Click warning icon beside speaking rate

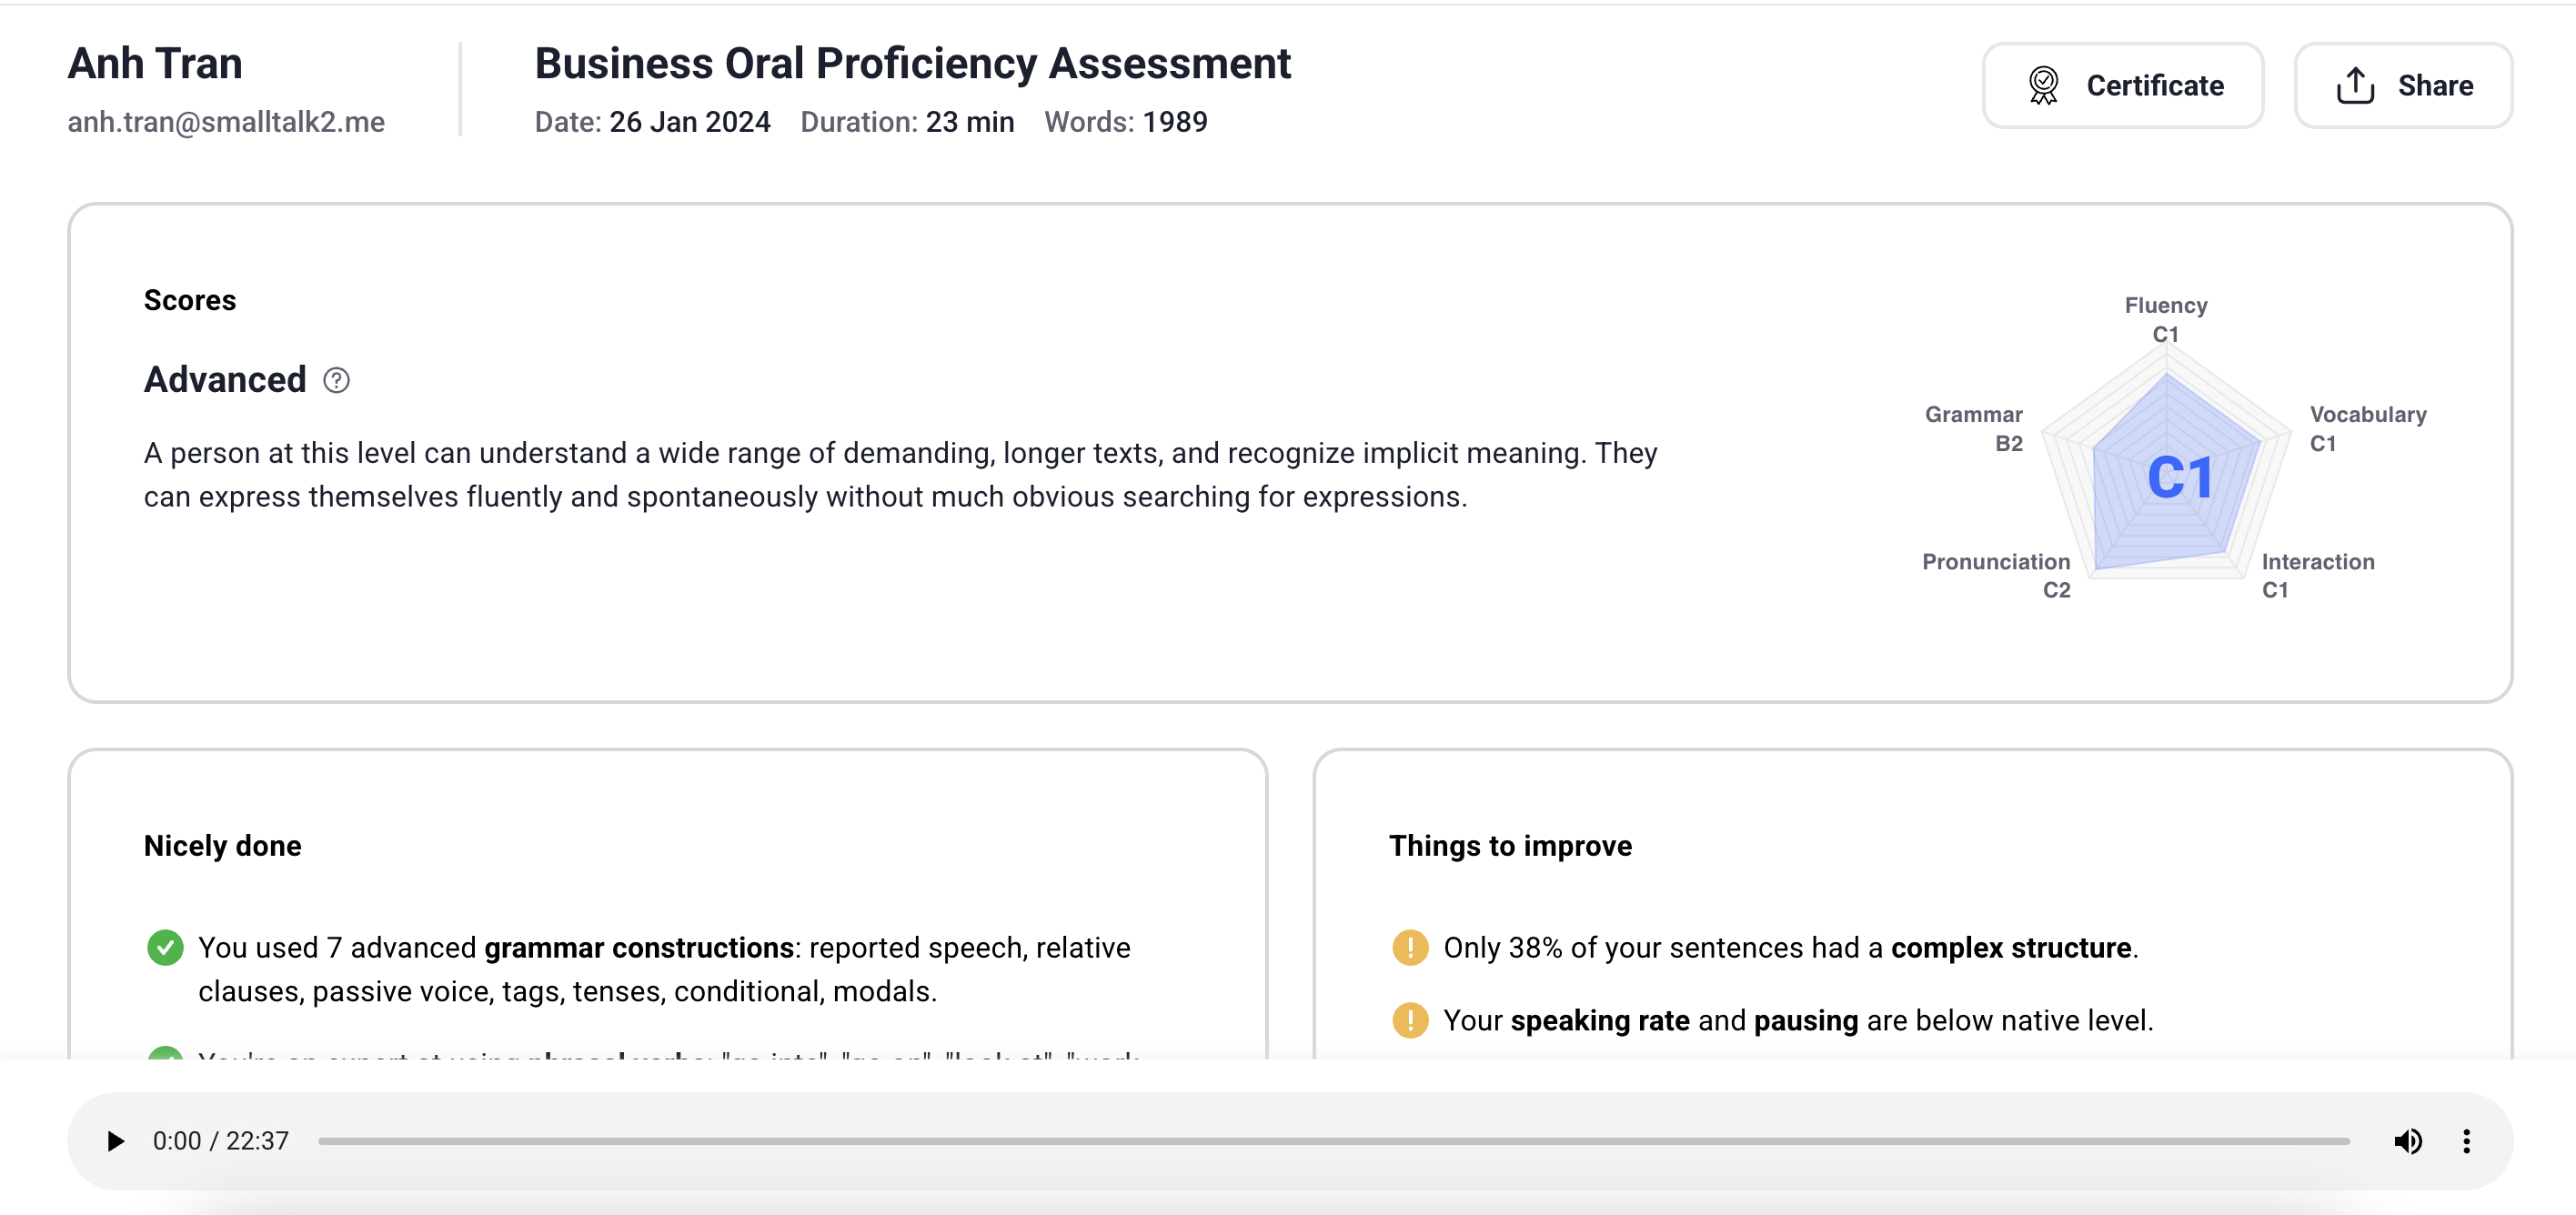pyautogui.click(x=1410, y=1020)
